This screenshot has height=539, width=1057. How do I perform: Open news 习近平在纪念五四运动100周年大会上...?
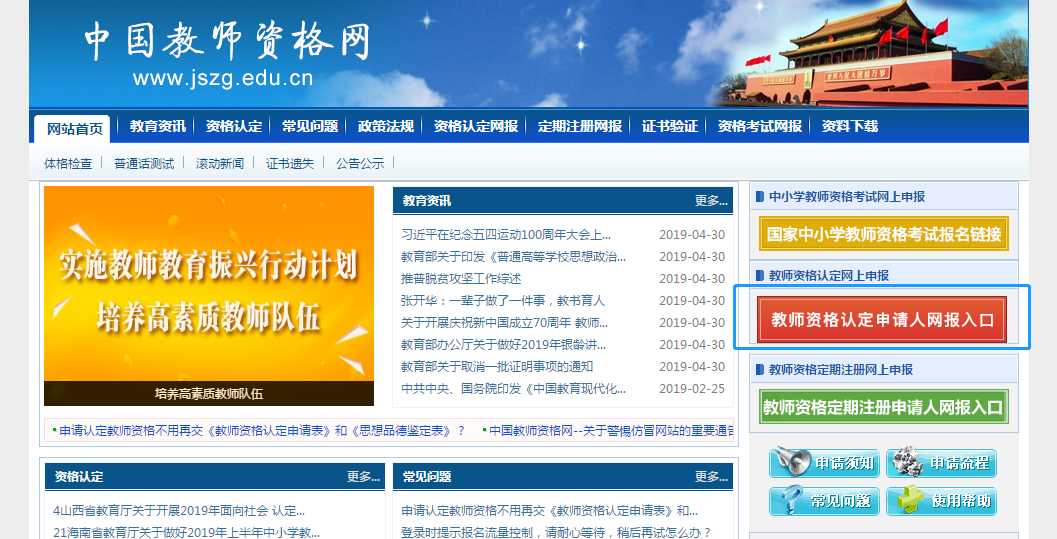coord(506,234)
